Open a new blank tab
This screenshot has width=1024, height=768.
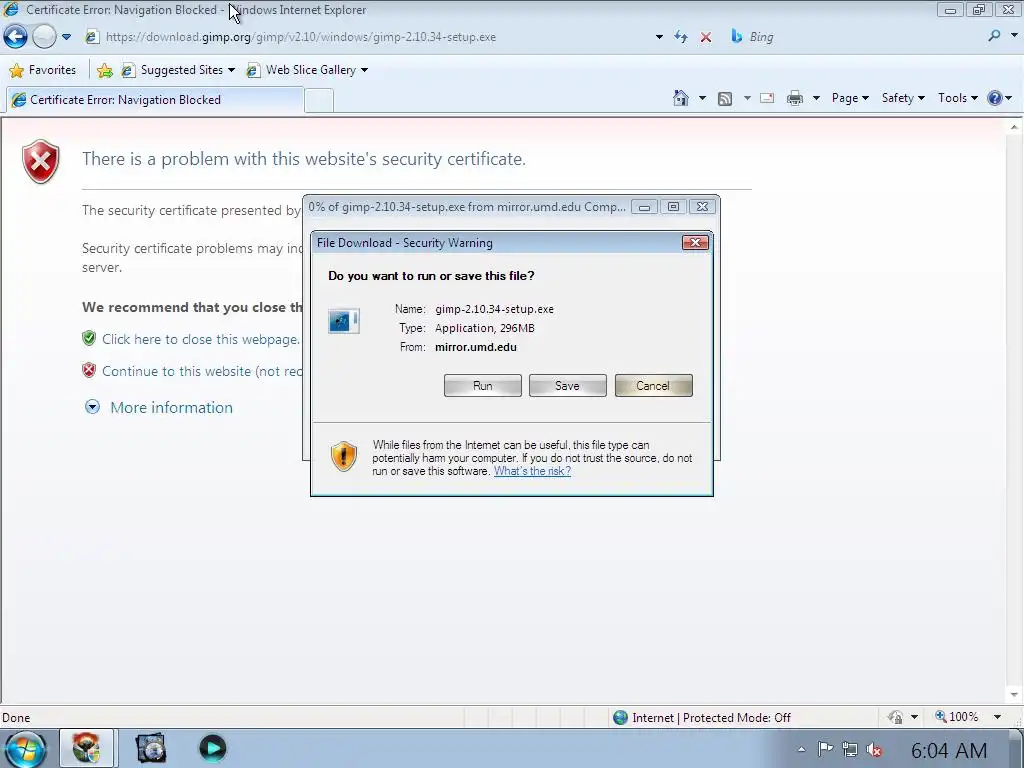point(319,101)
